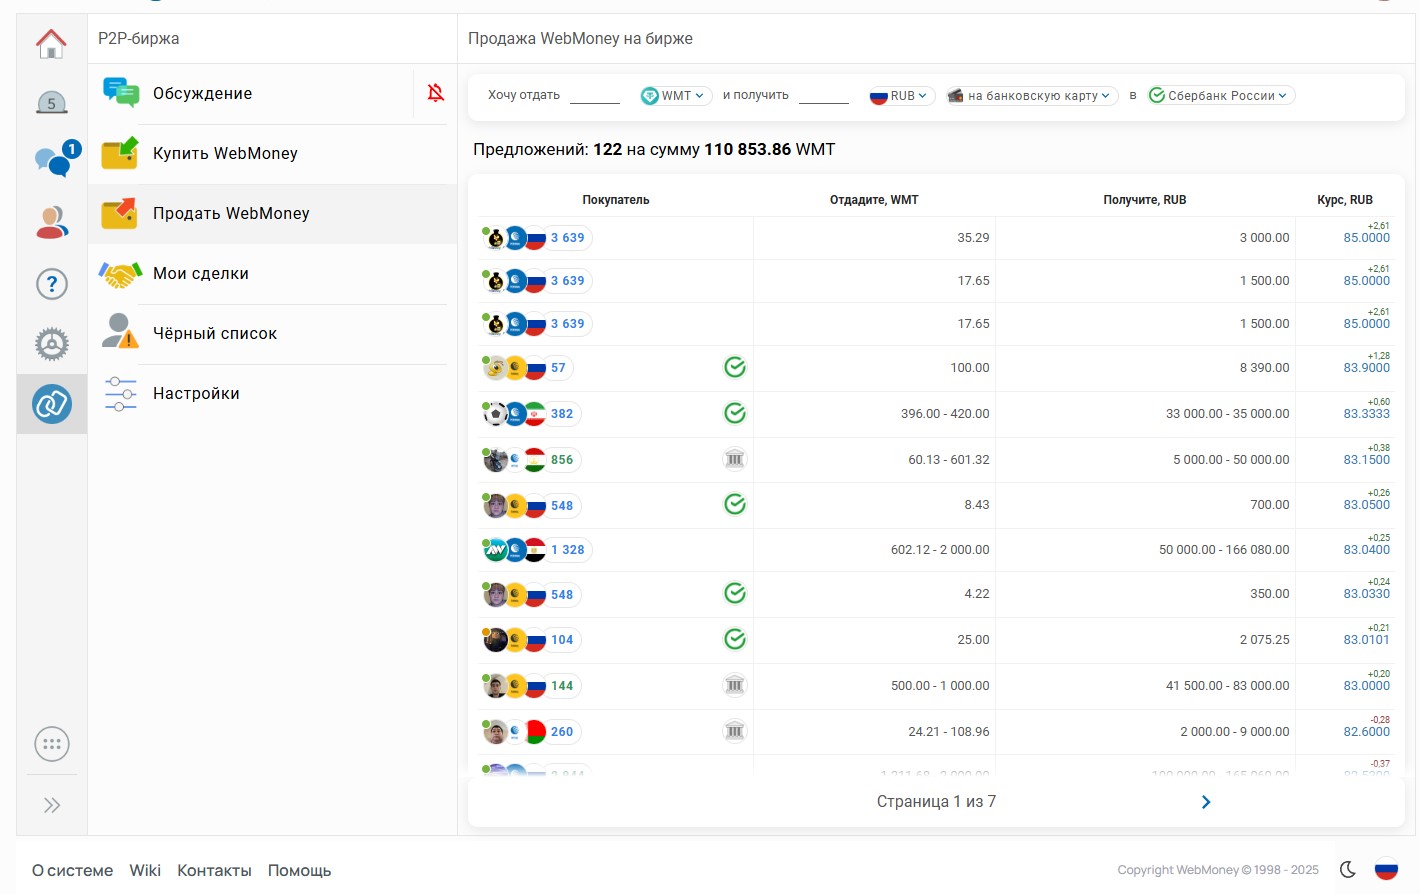Open the 83.0400 rate offer

tap(1366, 550)
